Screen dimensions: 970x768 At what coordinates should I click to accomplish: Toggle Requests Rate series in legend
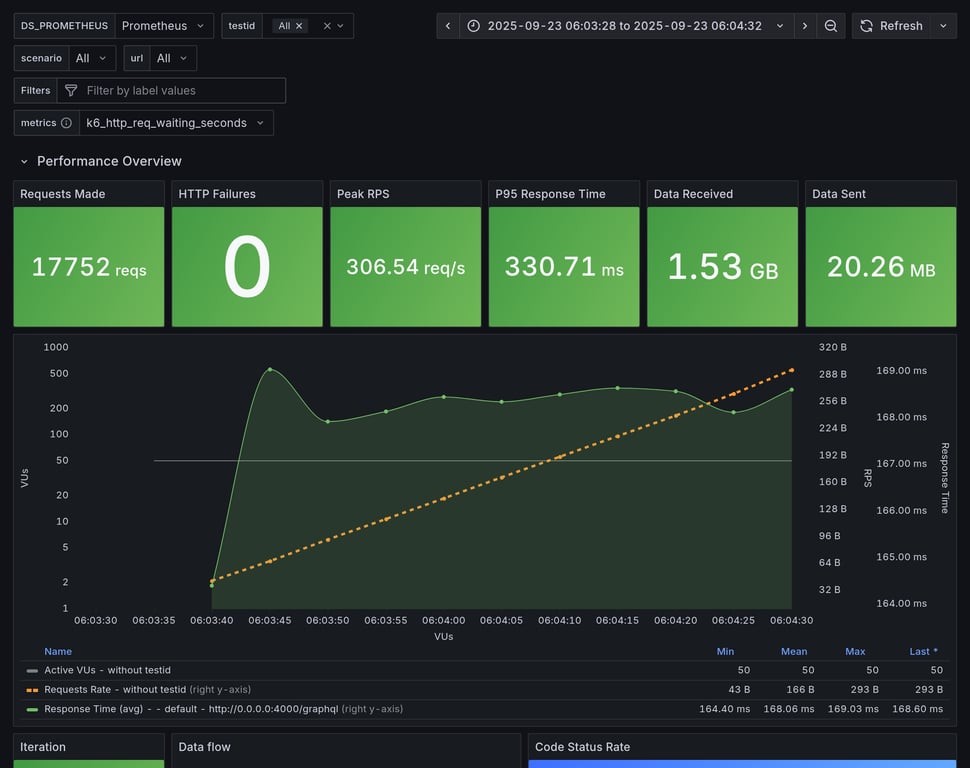[114, 689]
